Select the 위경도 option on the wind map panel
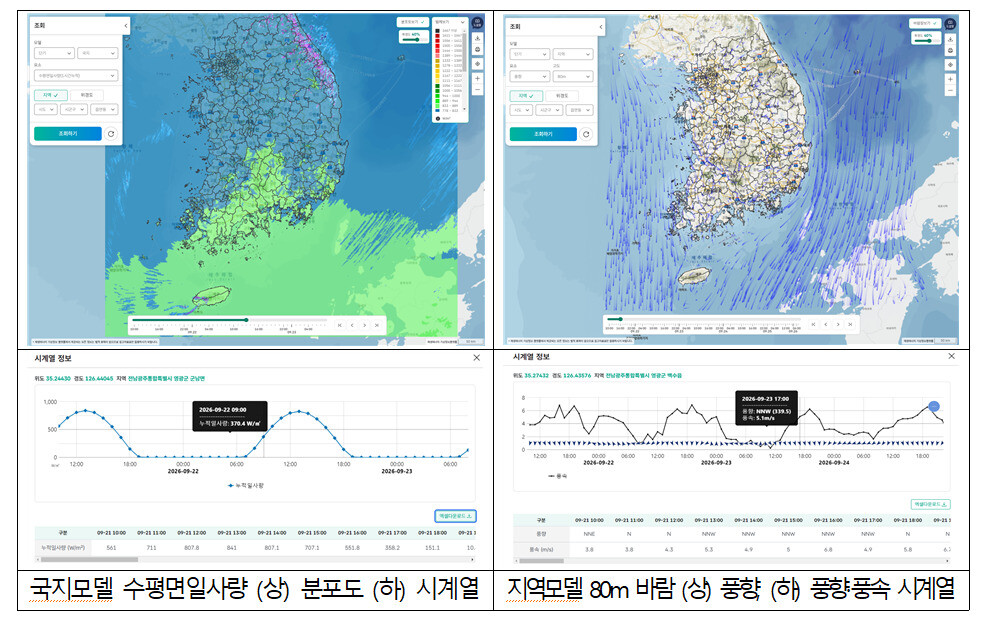 562,96
